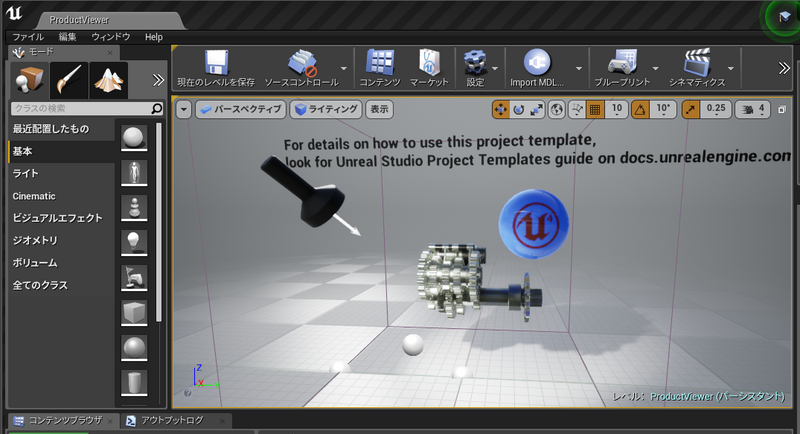
Task: Expand Modes panel overflow chevron
Action: 158,80
